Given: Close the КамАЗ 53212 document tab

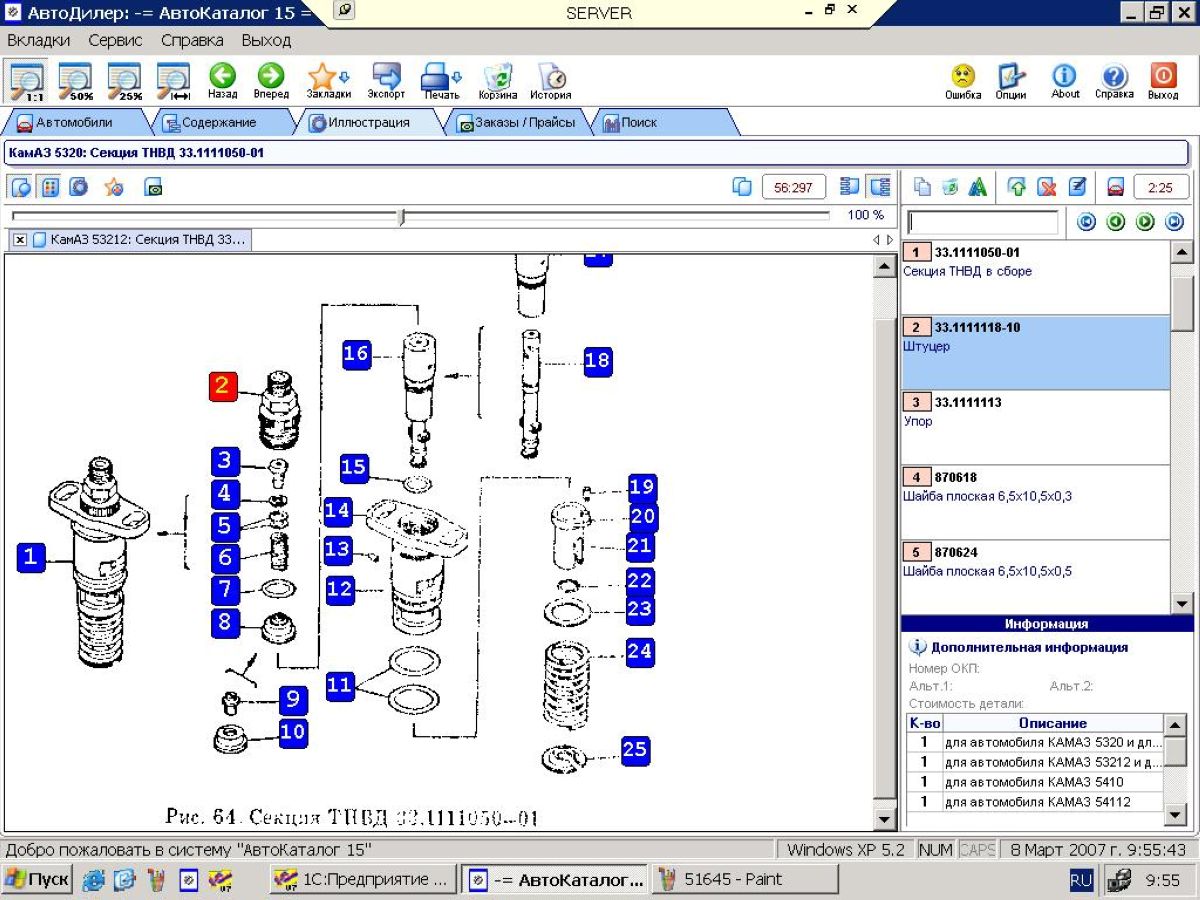Looking at the screenshot, I should point(20,240).
